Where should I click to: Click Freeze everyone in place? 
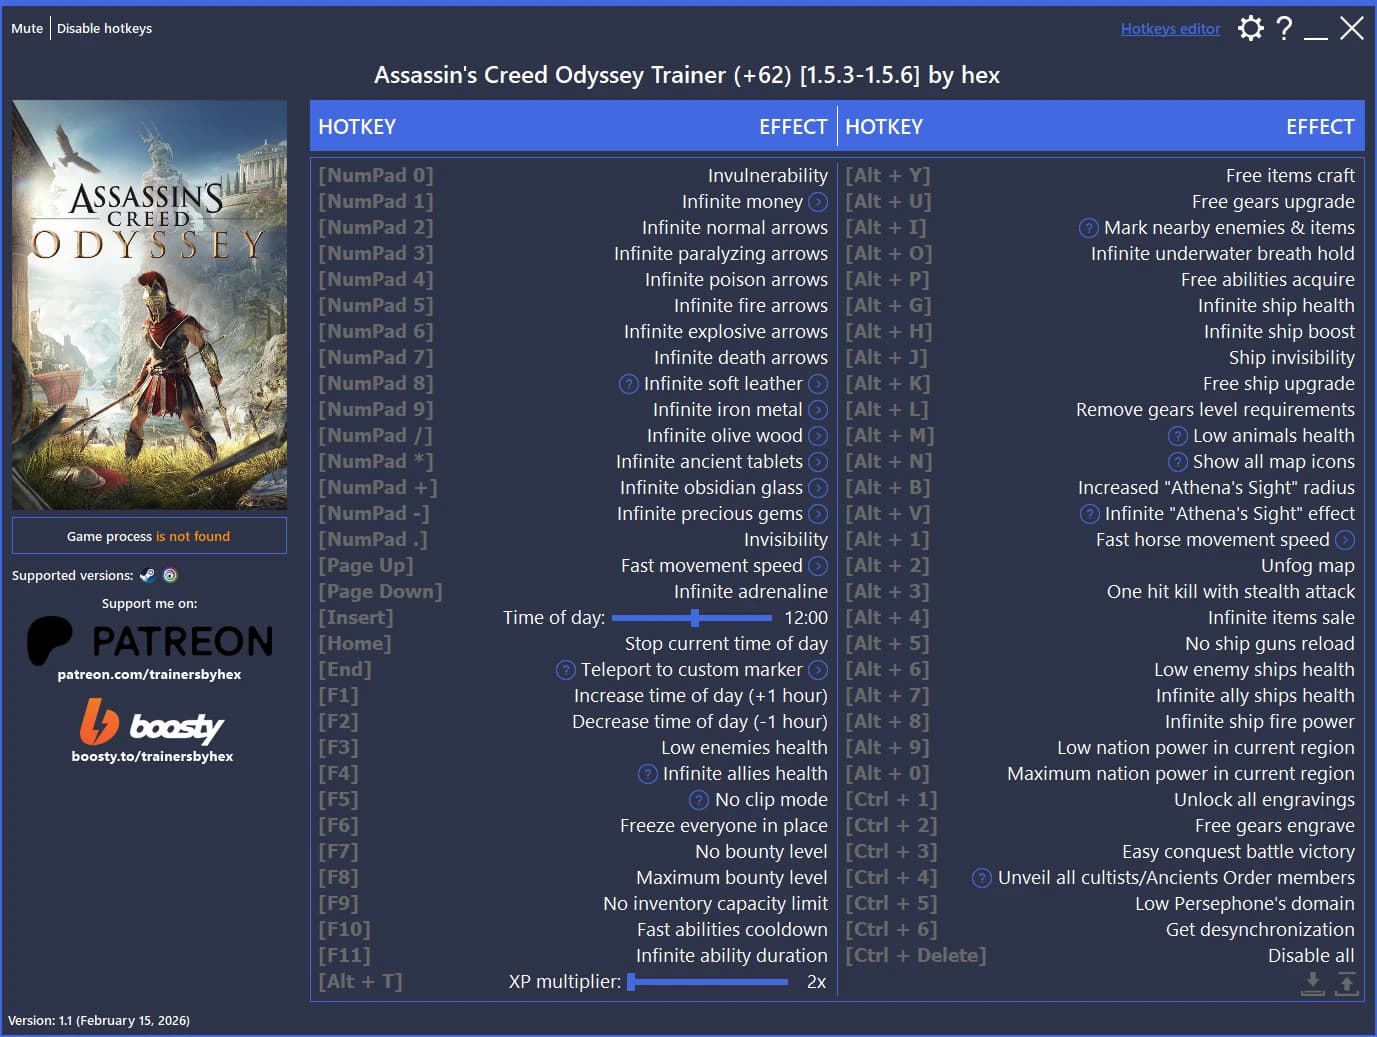coord(723,826)
